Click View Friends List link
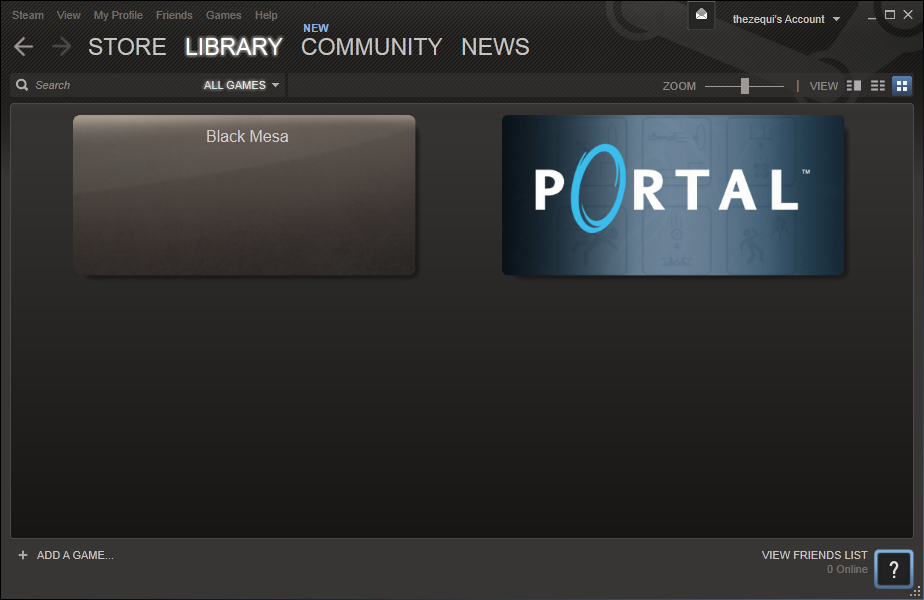This screenshot has height=600, width=924. pyautogui.click(x=814, y=555)
